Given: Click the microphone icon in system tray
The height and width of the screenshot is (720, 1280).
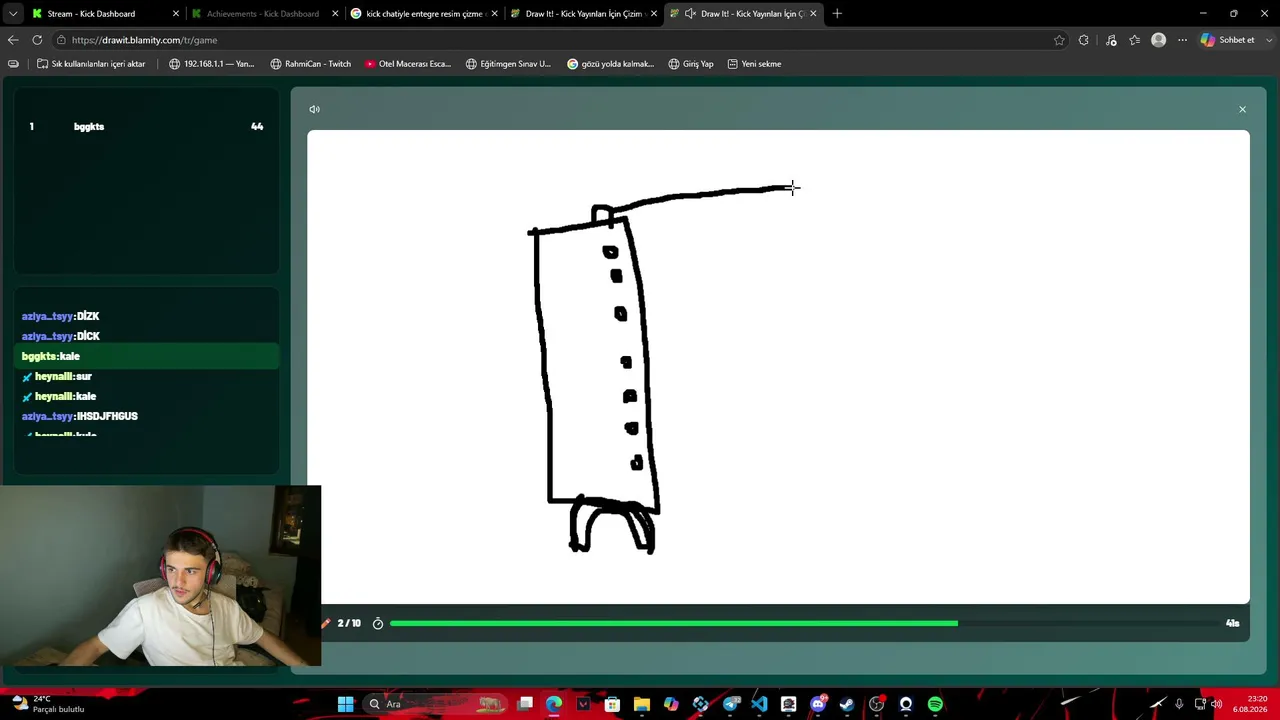Looking at the screenshot, I should (1179, 704).
